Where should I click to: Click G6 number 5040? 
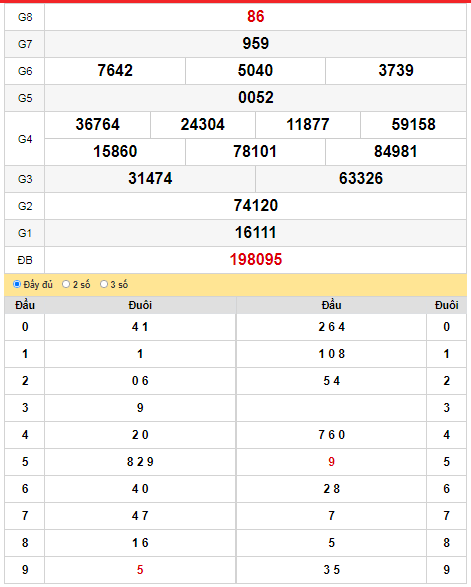pos(255,70)
